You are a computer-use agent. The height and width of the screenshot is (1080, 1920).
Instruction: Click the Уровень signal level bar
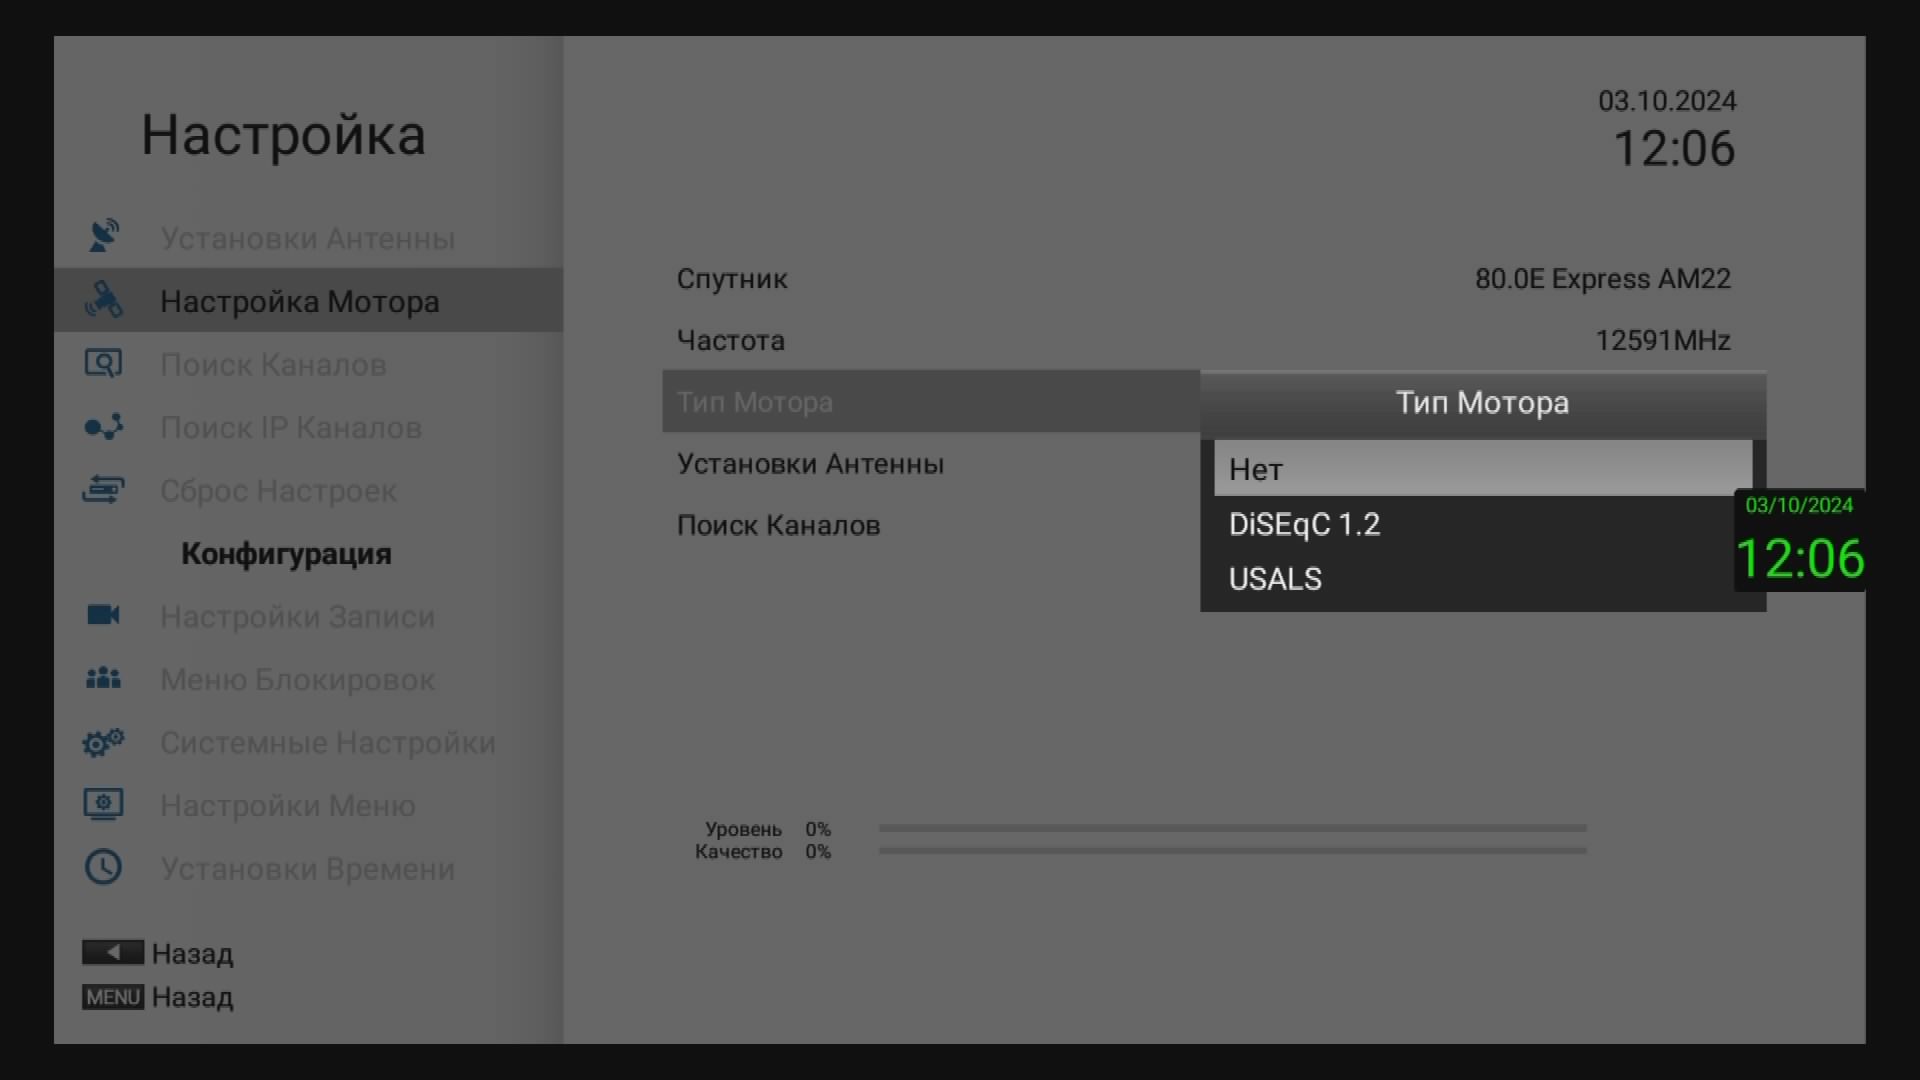tap(1232, 828)
